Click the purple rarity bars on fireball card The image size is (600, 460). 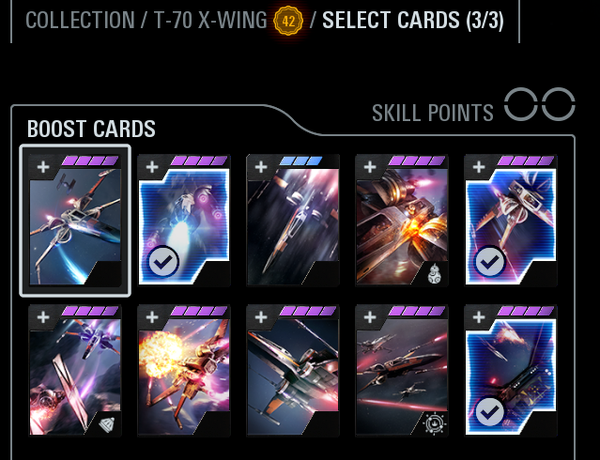pyautogui.click(x=199, y=311)
